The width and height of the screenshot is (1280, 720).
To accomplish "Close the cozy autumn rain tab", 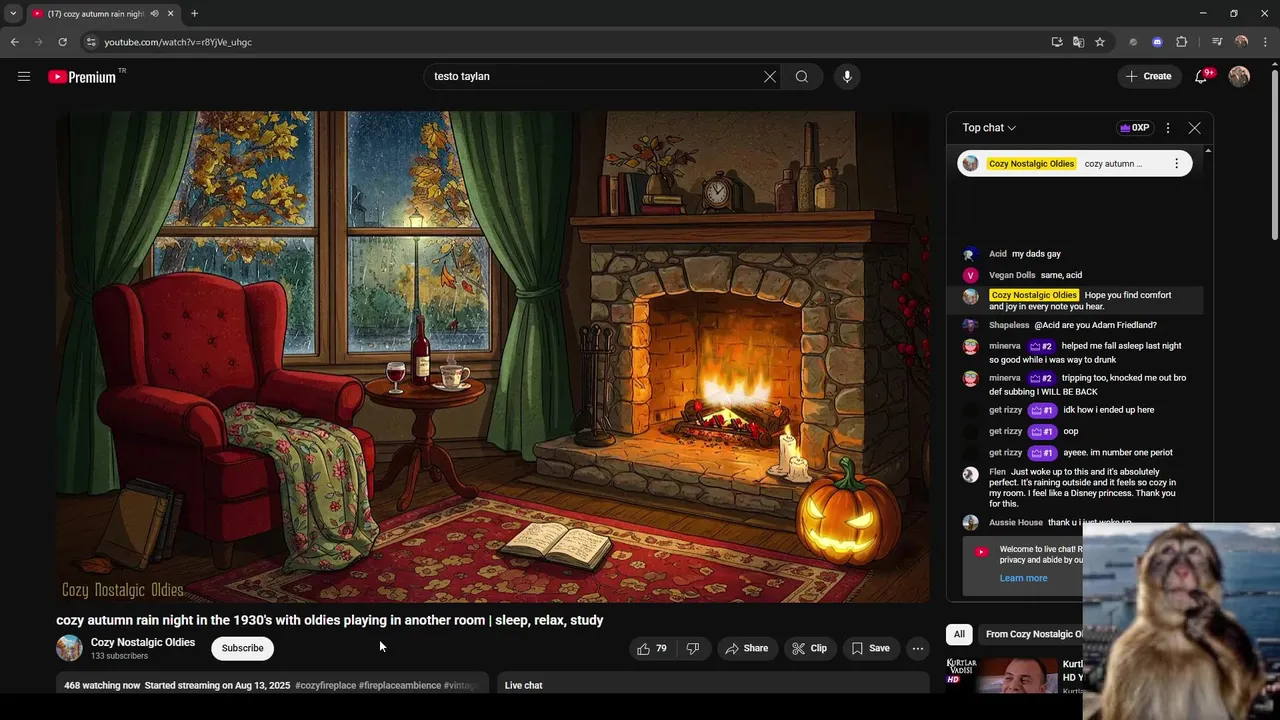I will pos(171,14).
